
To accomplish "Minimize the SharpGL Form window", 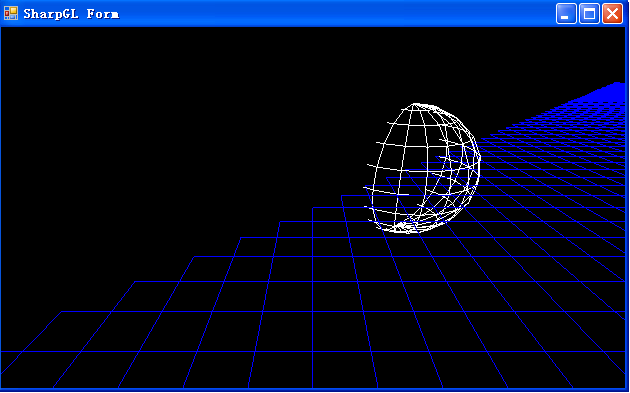I will (566, 14).
